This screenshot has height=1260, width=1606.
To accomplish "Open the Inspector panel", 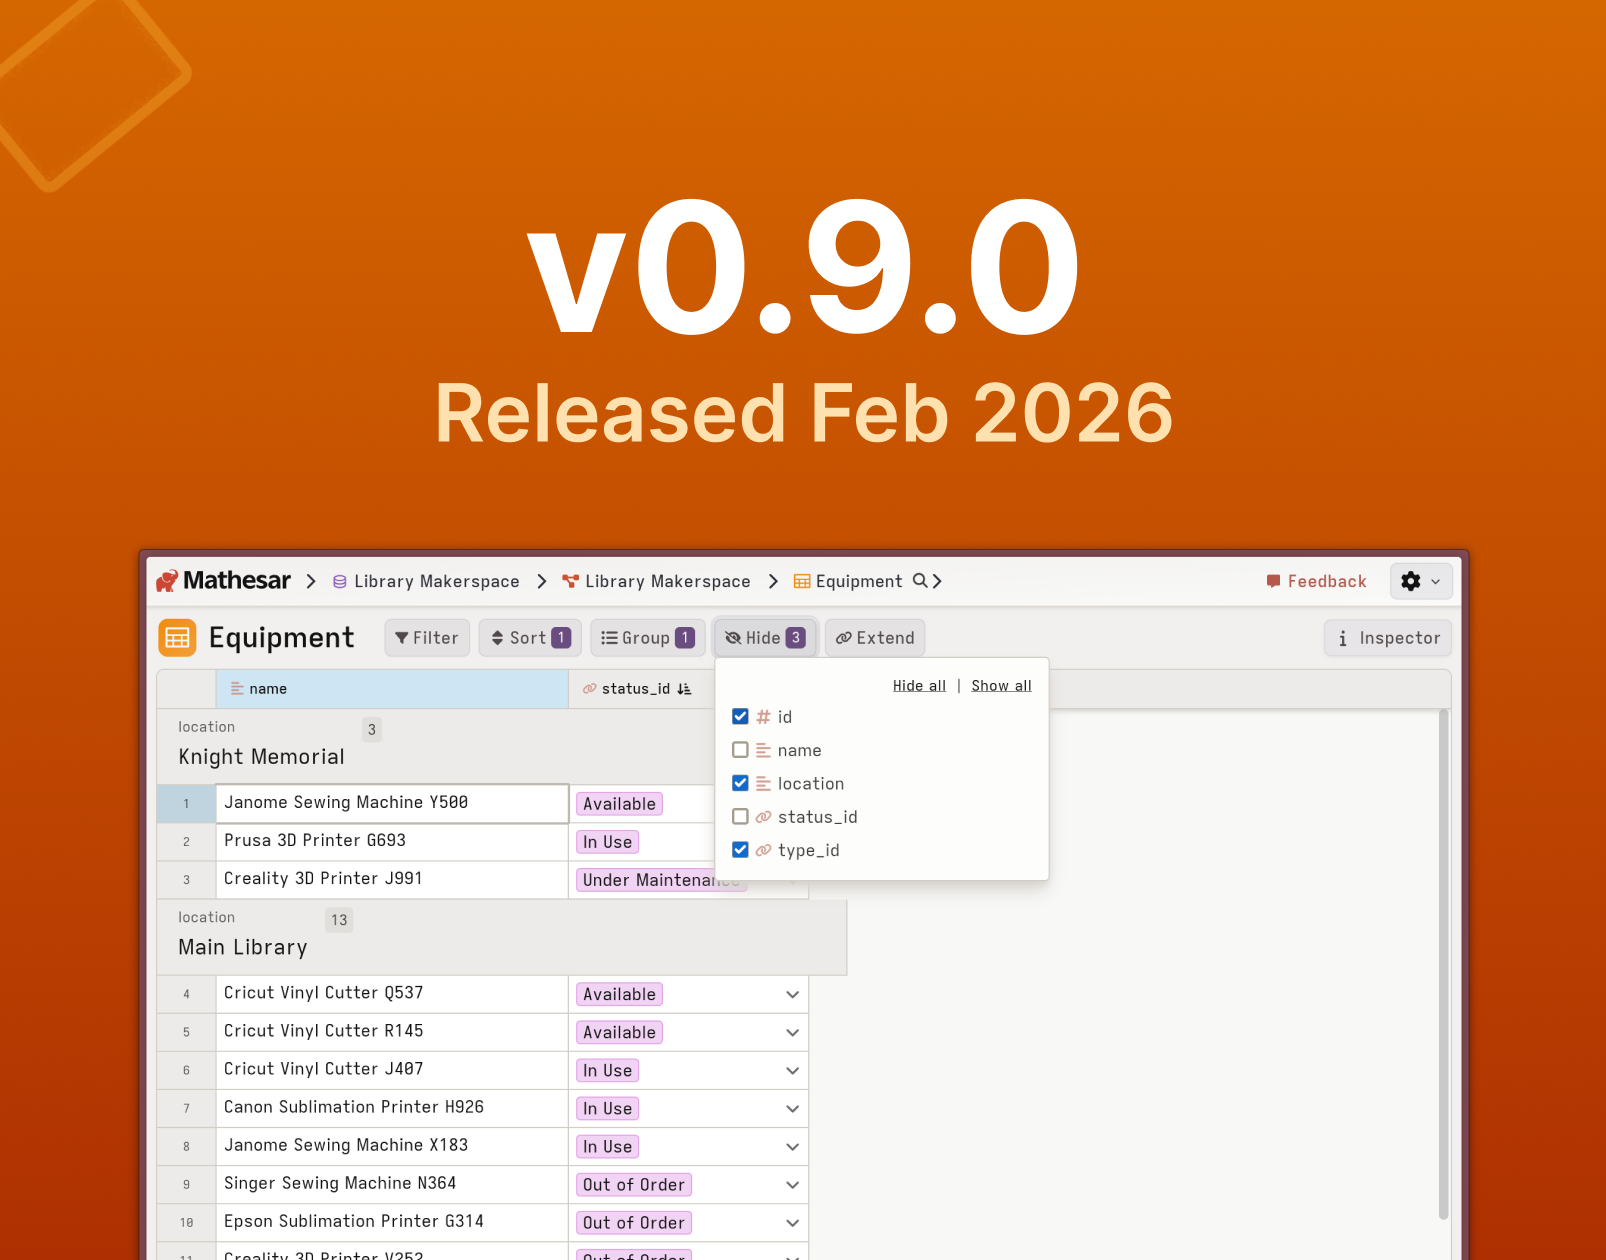I will [1387, 638].
